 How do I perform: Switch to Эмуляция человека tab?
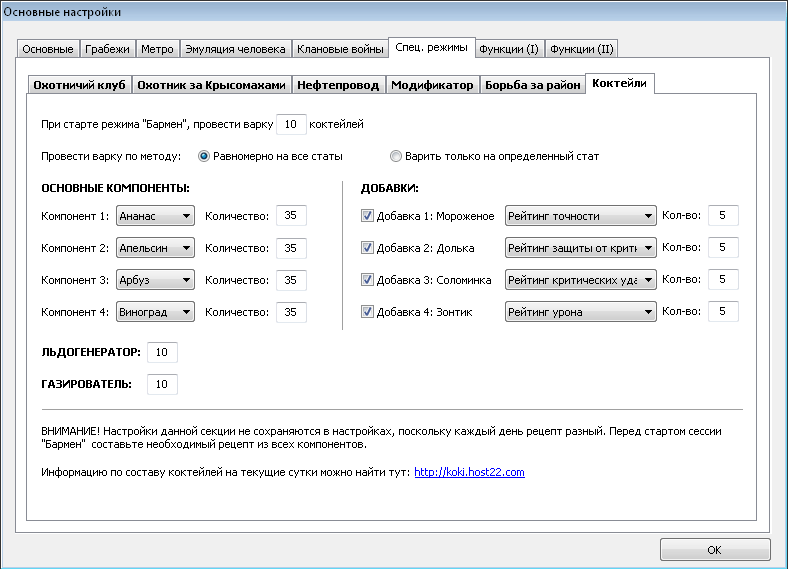[x=235, y=49]
